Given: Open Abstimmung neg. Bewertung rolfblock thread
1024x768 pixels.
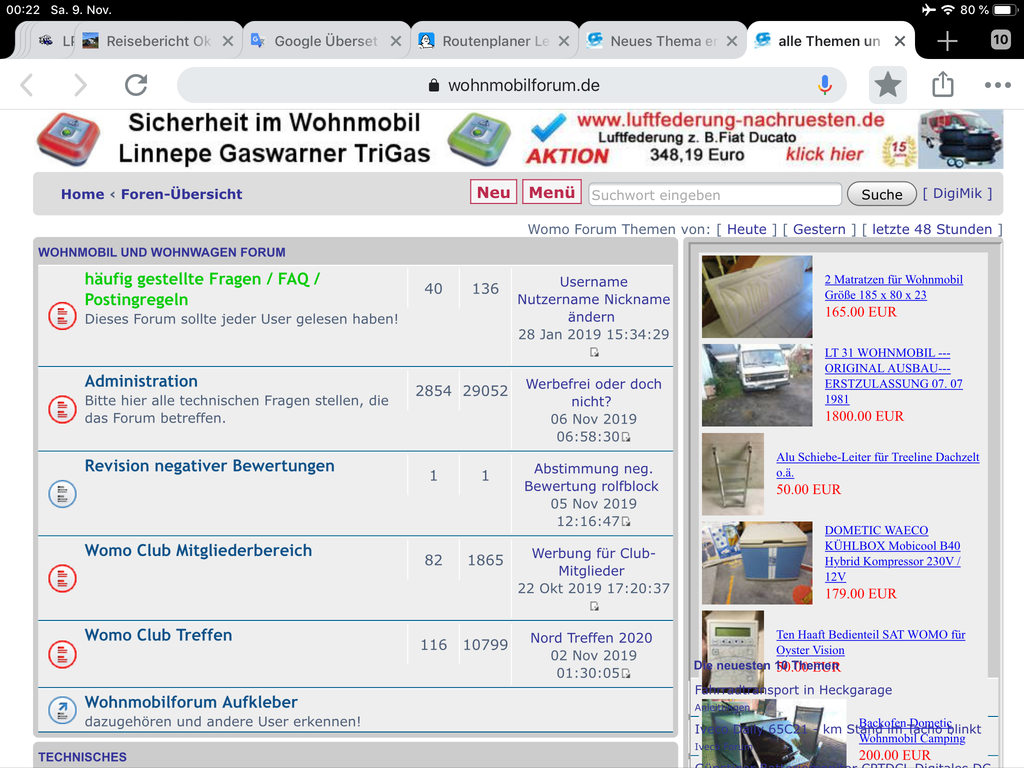Looking at the screenshot, I should tap(591, 477).
